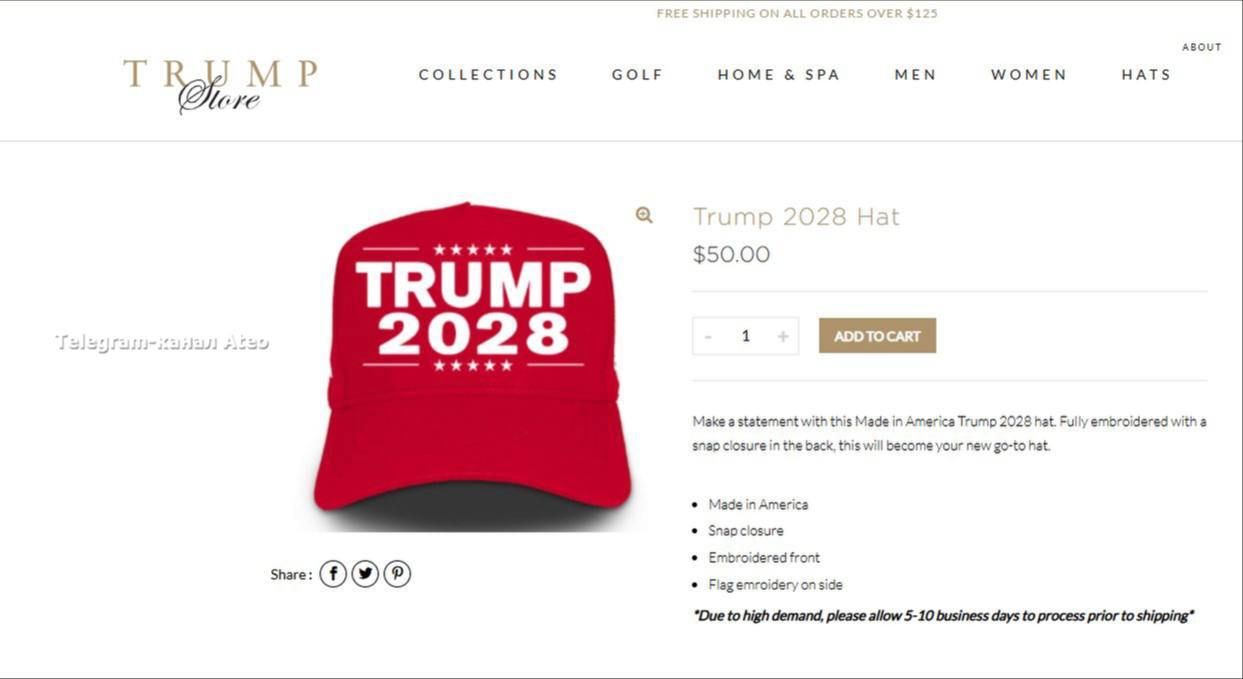
Task: Pin the product via Pinterest icon
Action: (x=397, y=574)
